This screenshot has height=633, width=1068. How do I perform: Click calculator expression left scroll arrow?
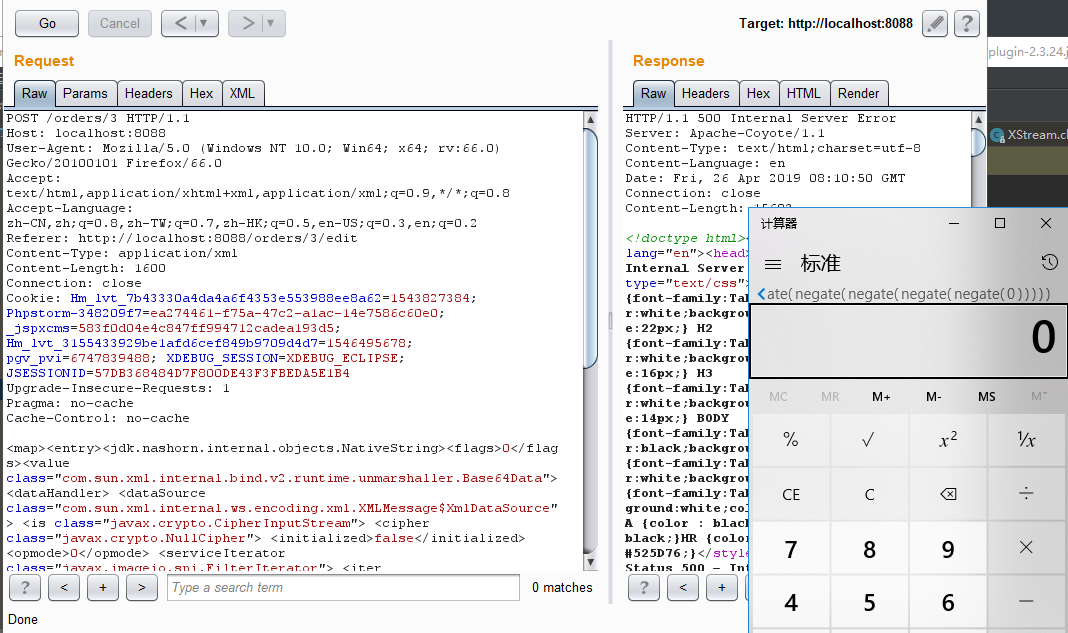[761, 294]
